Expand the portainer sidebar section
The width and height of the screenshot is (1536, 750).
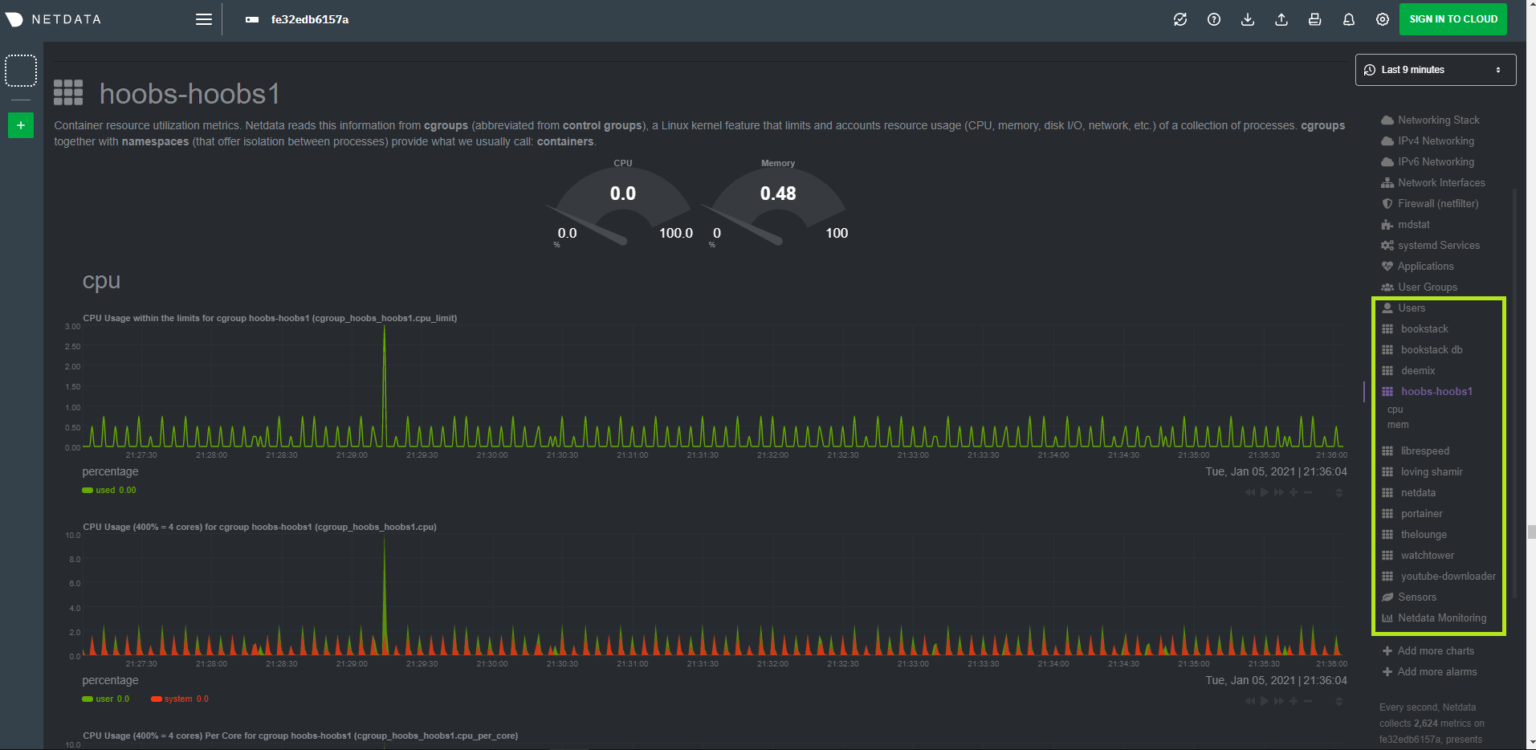1421,513
